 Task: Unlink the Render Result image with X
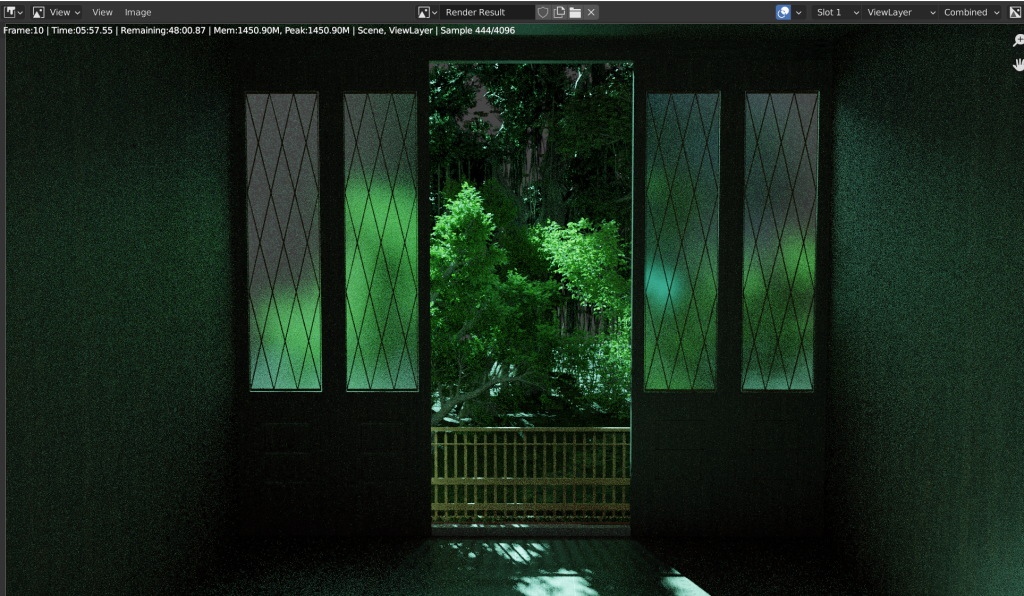pos(591,12)
